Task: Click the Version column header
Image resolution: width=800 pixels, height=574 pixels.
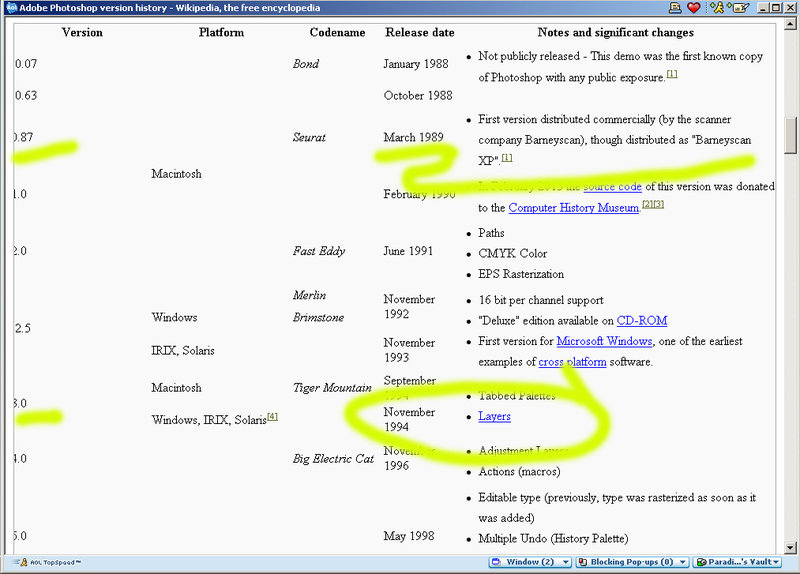Action: 82,32
